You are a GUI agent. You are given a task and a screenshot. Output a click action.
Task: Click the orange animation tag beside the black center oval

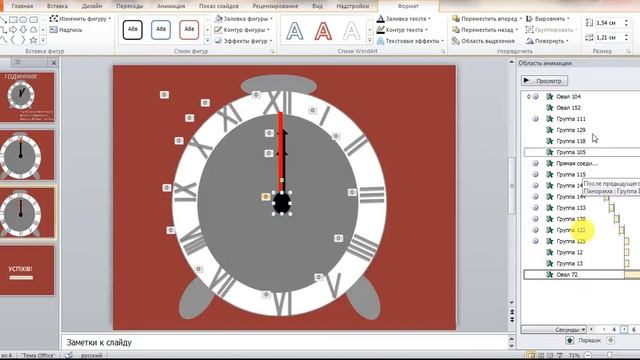265,197
